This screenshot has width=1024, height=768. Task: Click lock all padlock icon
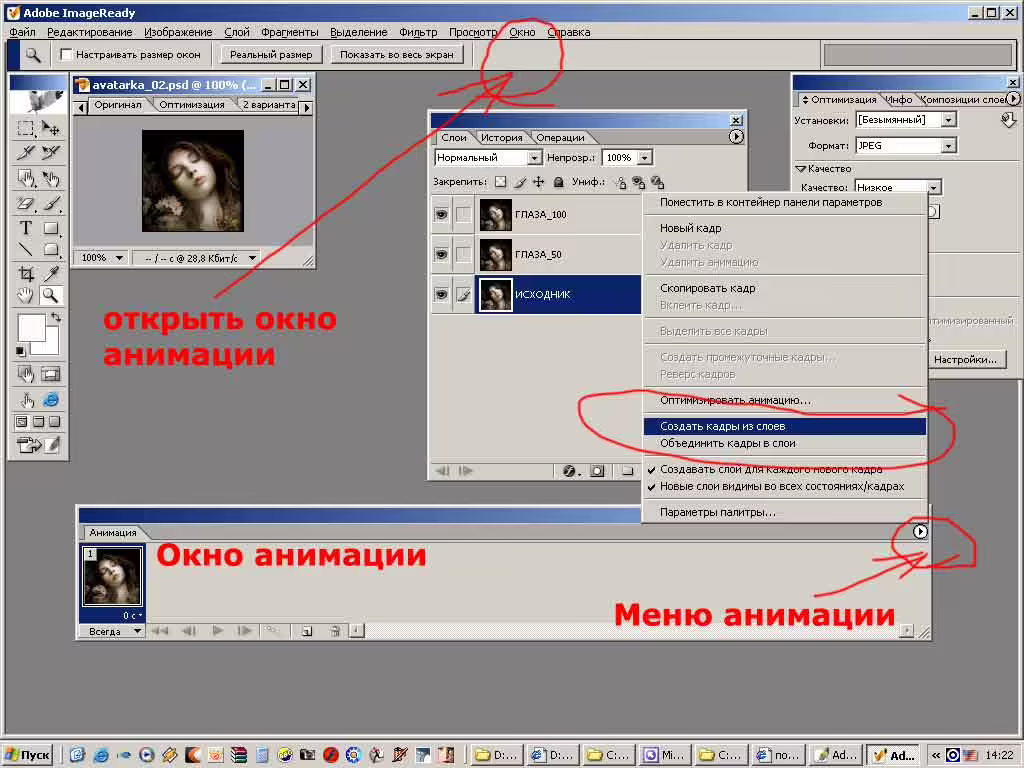pyautogui.click(x=558, y=182)
